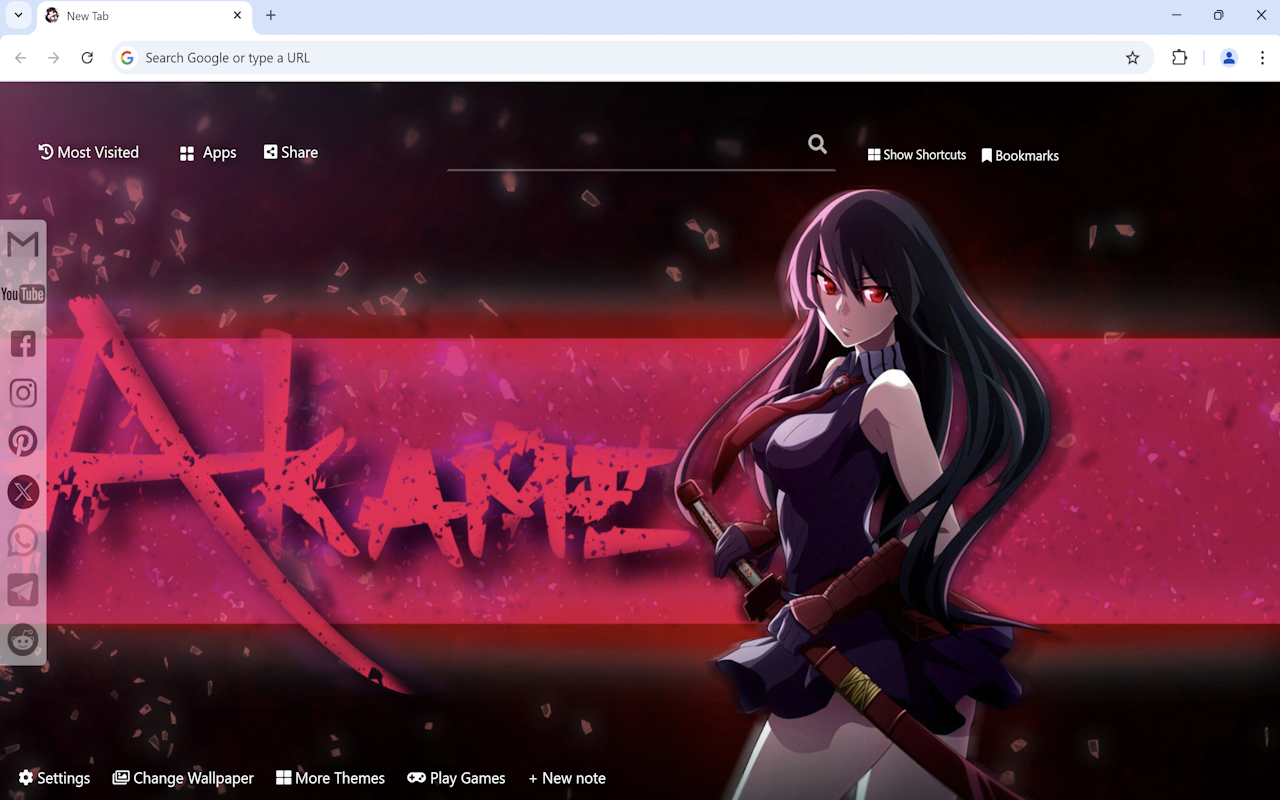Open Play Games
Viewport: 1280px width, 800px height.
[x=456, y=777]
